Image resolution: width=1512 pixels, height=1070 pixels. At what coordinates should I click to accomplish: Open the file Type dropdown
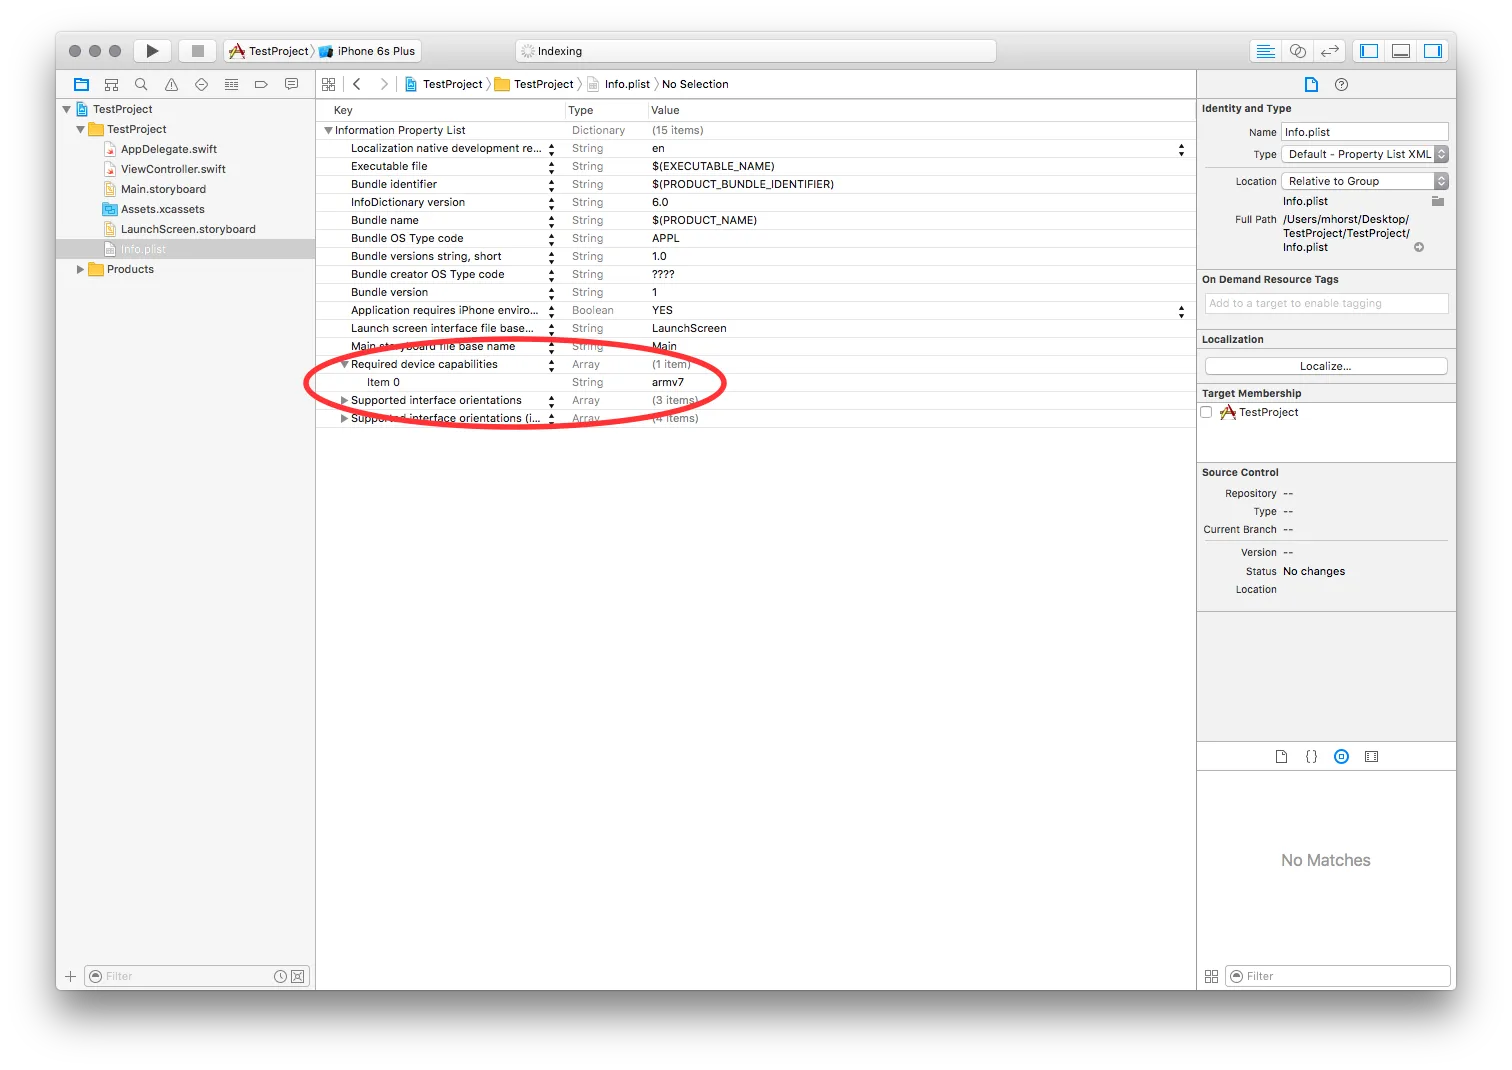[x=1365, y=154]
